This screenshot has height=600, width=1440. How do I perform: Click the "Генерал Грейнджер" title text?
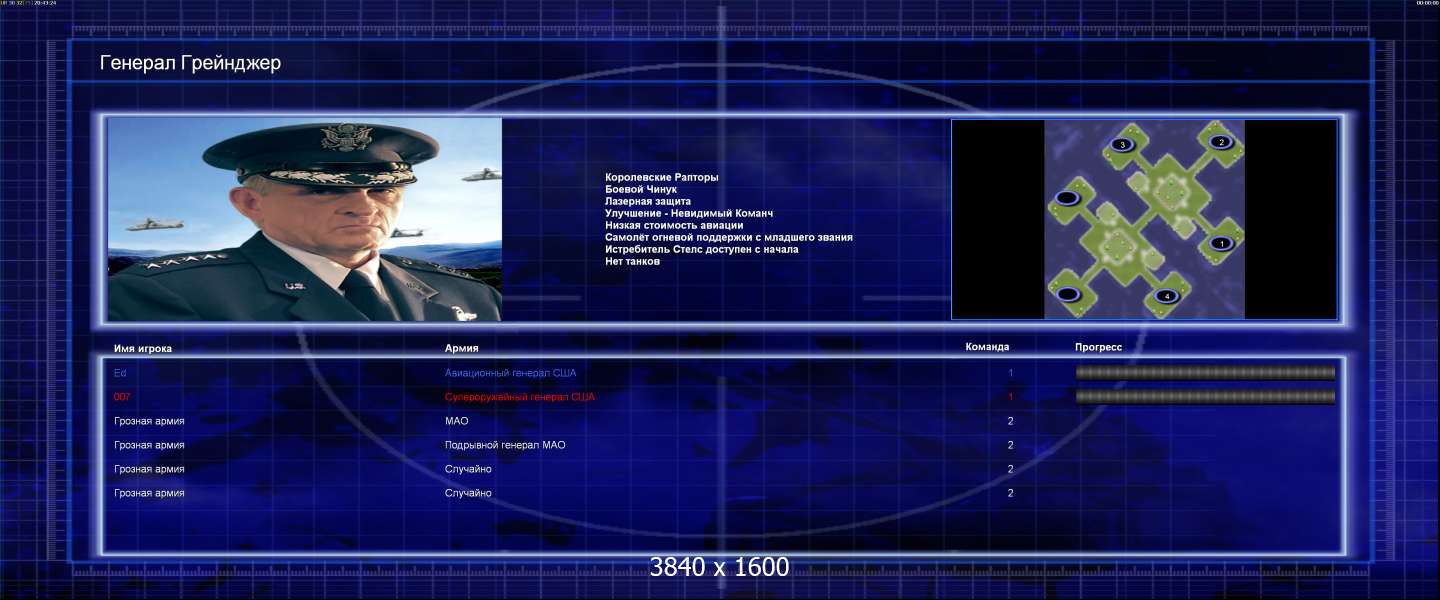[x=190, y=64]
